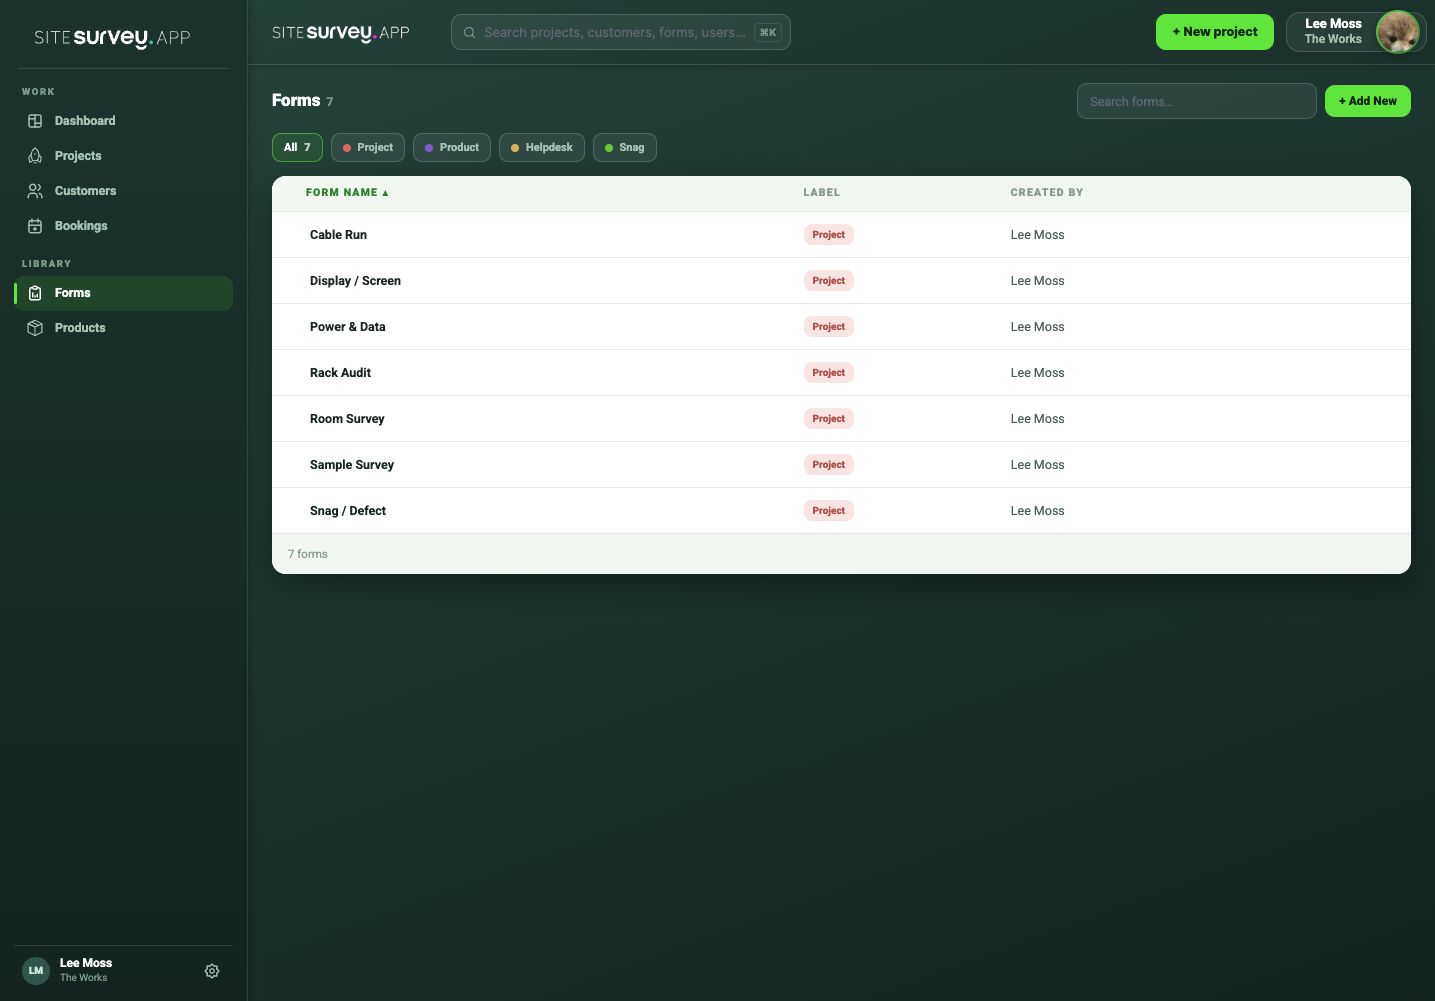Open the Sample Survey form

point(352,465)
